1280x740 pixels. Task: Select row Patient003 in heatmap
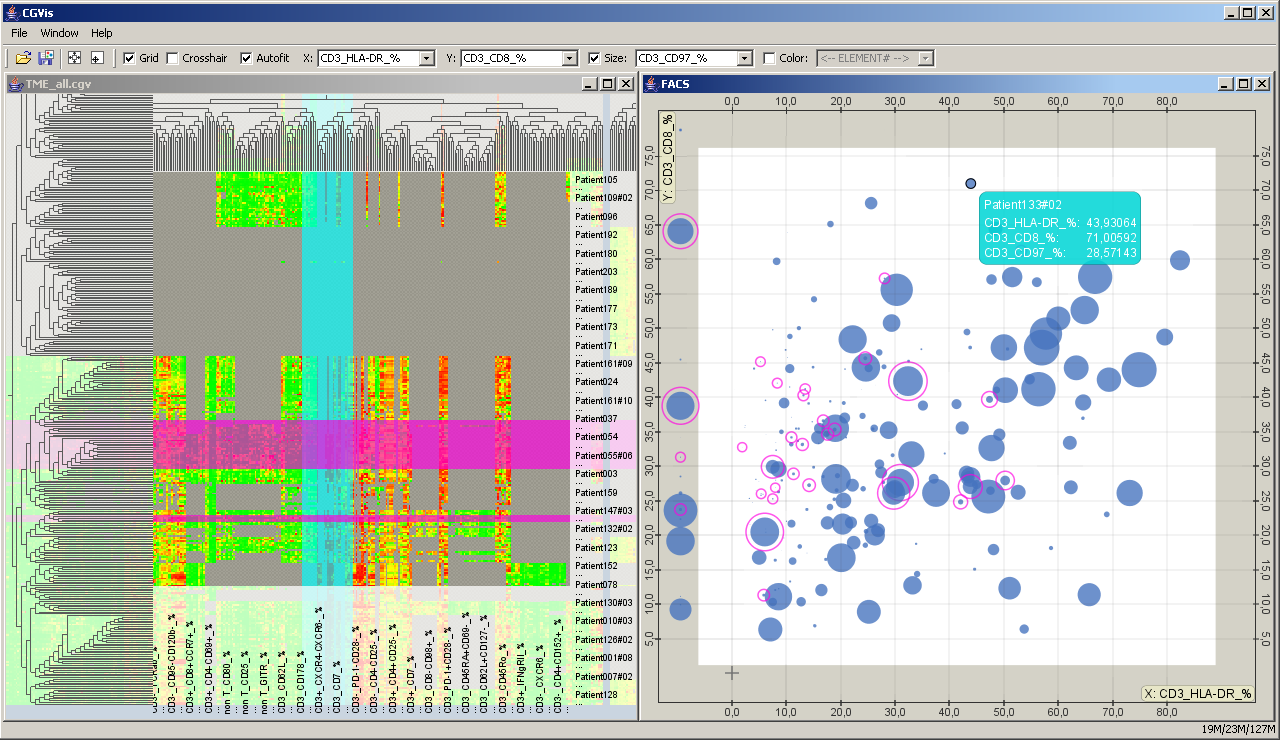click(x=595, y=474)
